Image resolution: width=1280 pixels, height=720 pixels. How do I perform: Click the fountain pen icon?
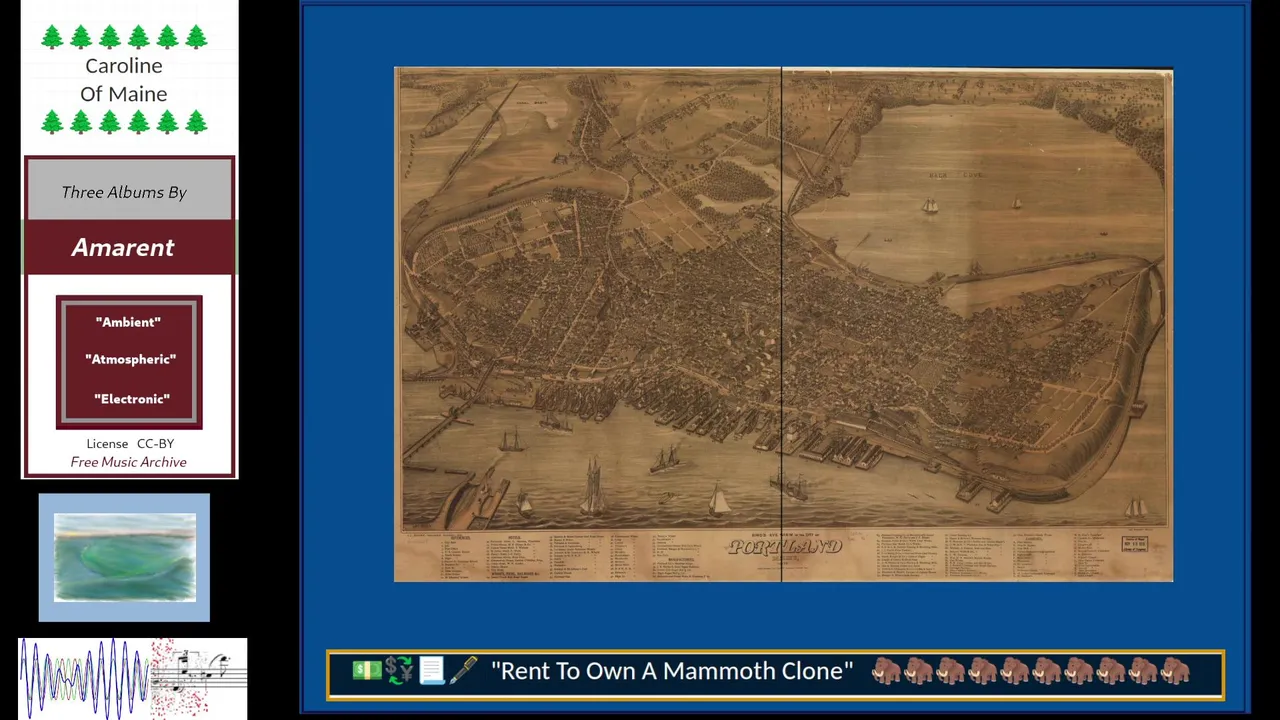[x=463, y=670]
